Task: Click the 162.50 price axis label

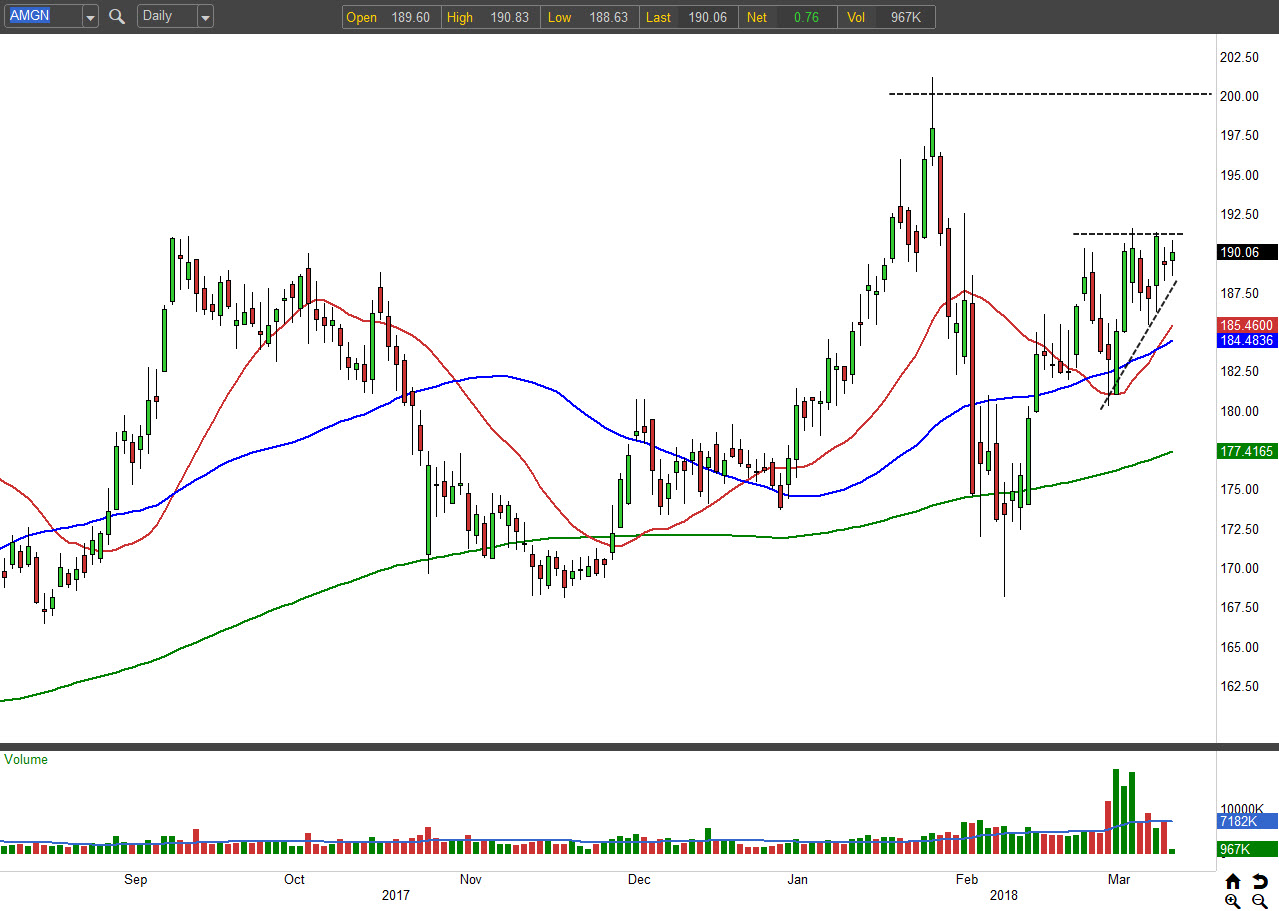Action: 1240,686
